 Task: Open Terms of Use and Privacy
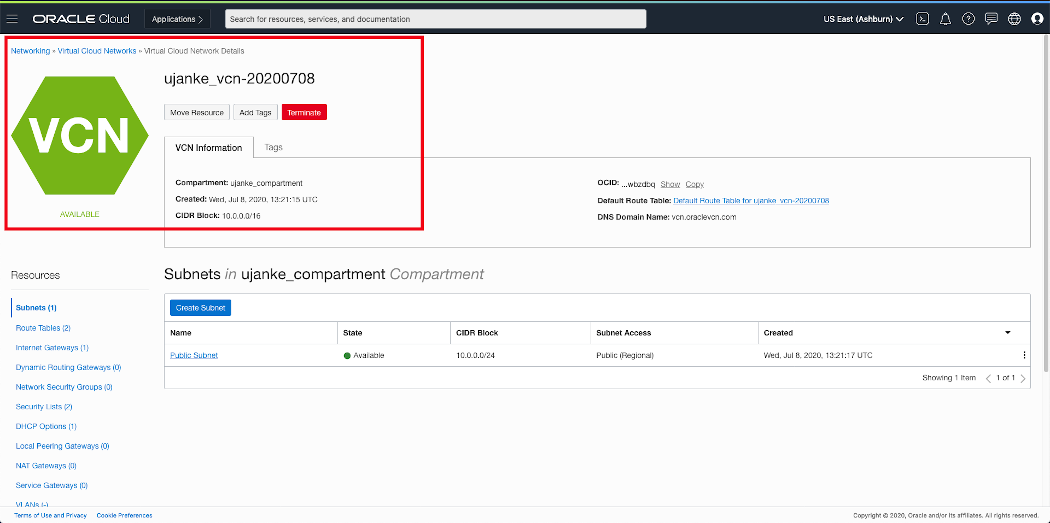coord(50,516)
